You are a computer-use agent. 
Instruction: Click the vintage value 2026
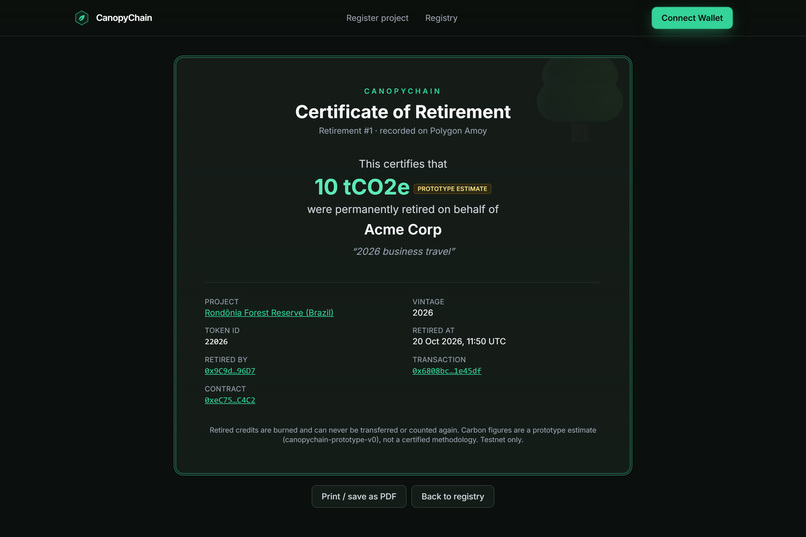(423, 312)
